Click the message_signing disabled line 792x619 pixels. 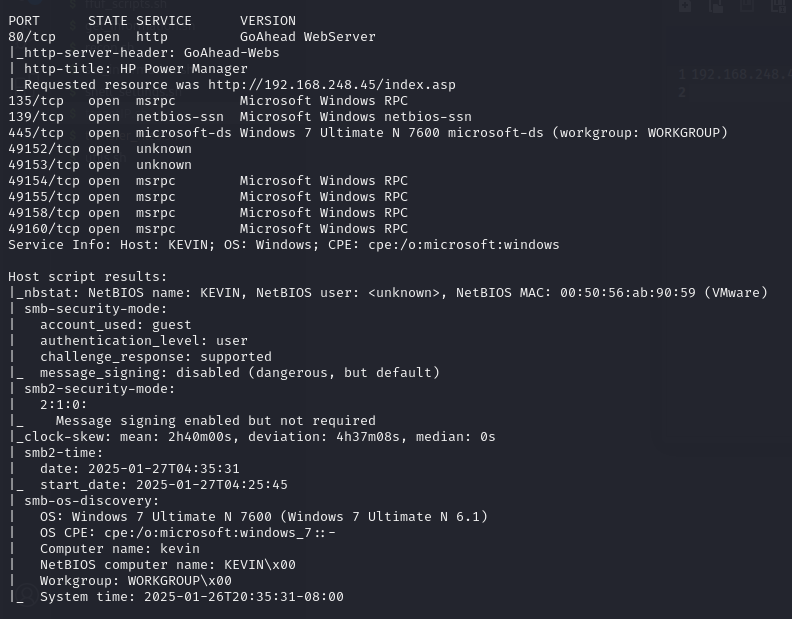click(240, 373)
